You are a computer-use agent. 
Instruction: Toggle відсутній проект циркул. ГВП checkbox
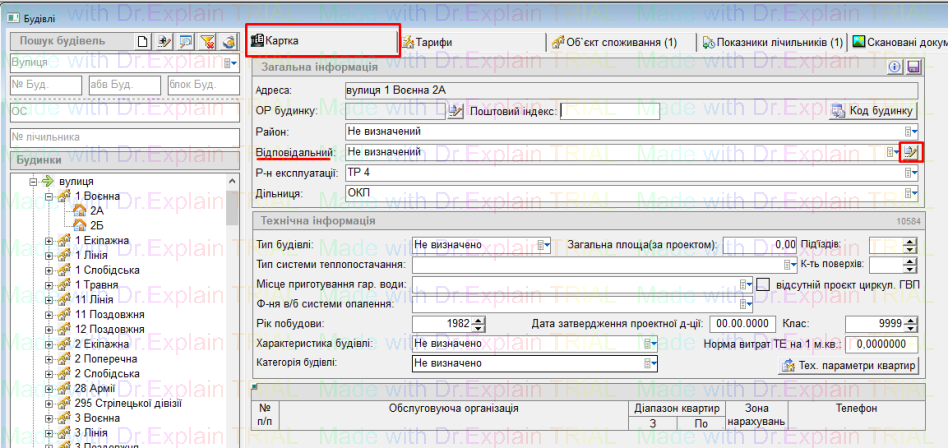[x=762, y=284]
